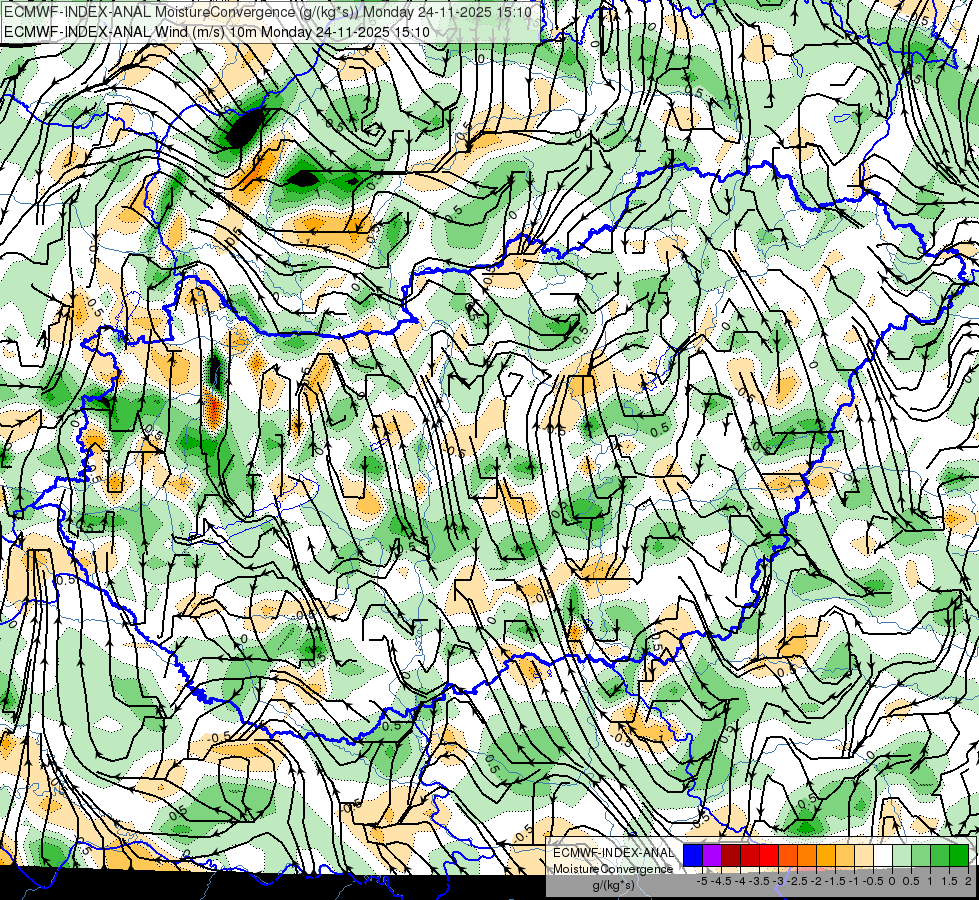979x900 pixels.
Task: Select the lightest green legend swatch
Action: (x=902, y=855)
